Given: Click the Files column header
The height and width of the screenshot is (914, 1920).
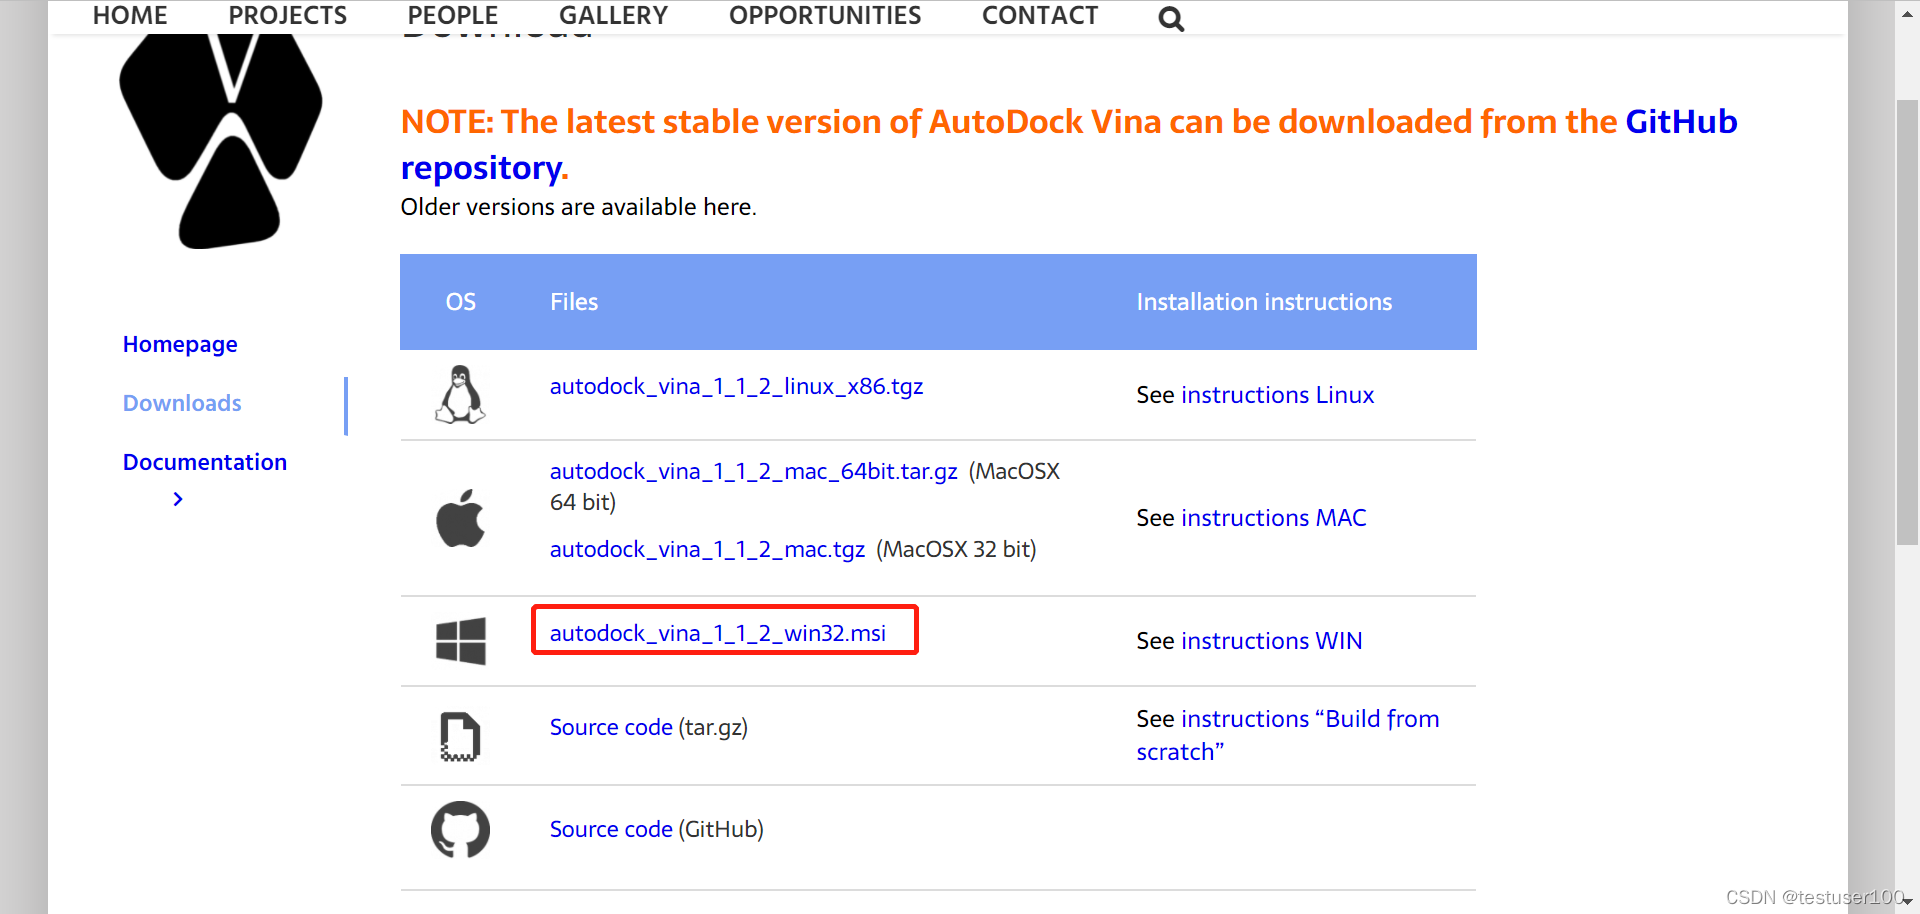Looking at the screenshot, I should tap(574, 302).
